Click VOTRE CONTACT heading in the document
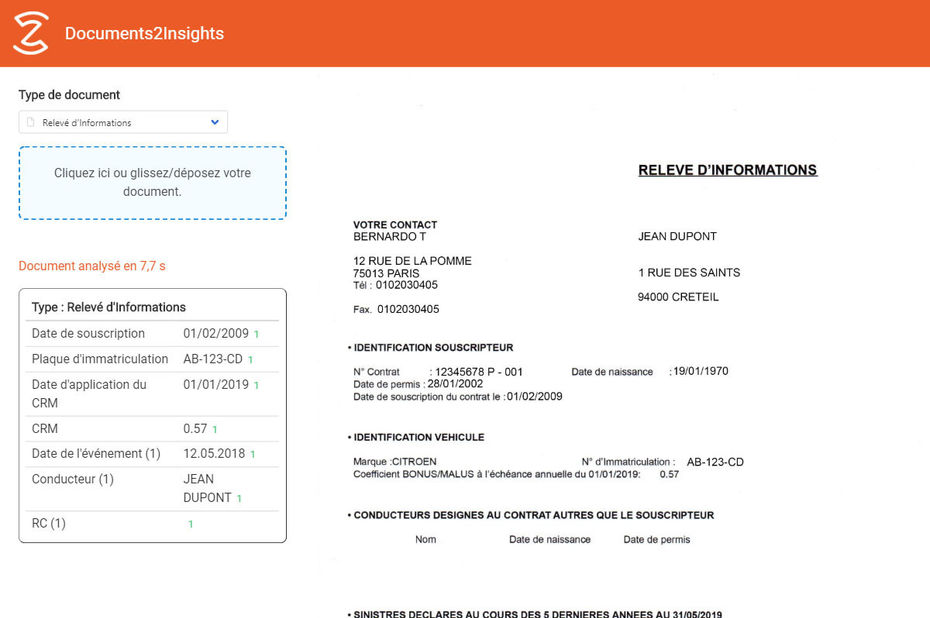This screenshot has height=618, width=930. (395, 225)
